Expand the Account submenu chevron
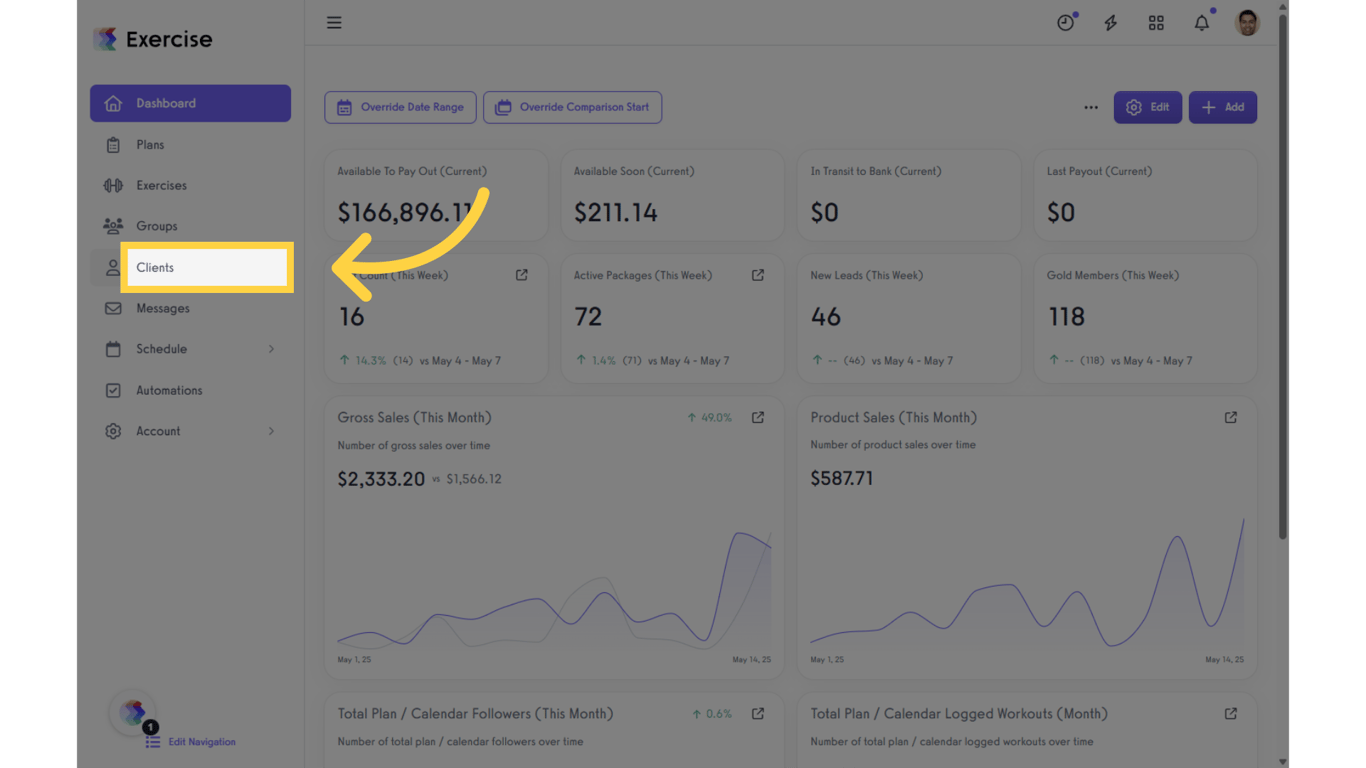 point(271,431)
